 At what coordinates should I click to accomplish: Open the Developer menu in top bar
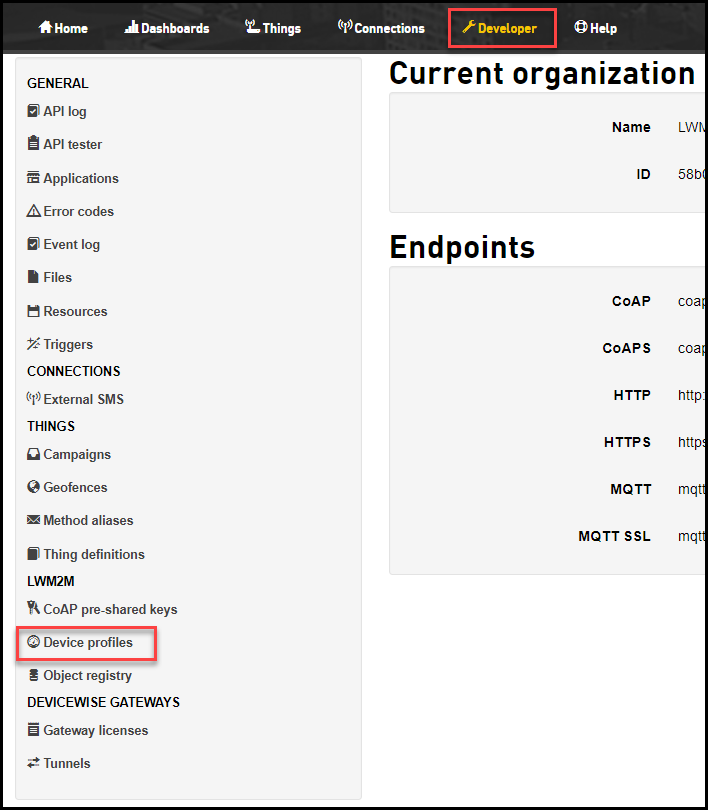[499, 28]
